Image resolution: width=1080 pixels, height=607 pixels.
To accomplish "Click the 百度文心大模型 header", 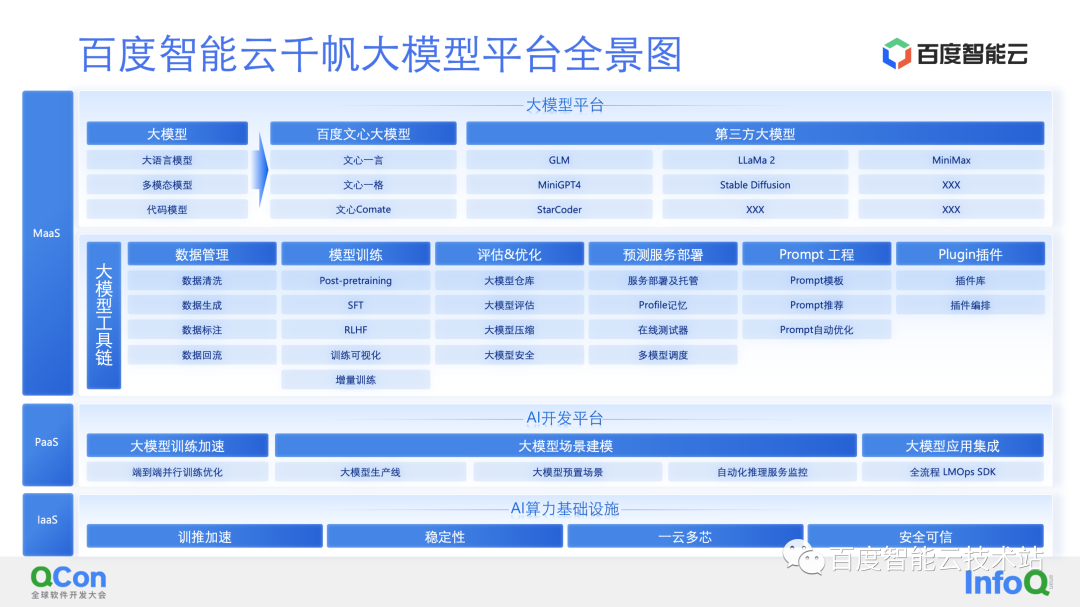I will (363, 134).
